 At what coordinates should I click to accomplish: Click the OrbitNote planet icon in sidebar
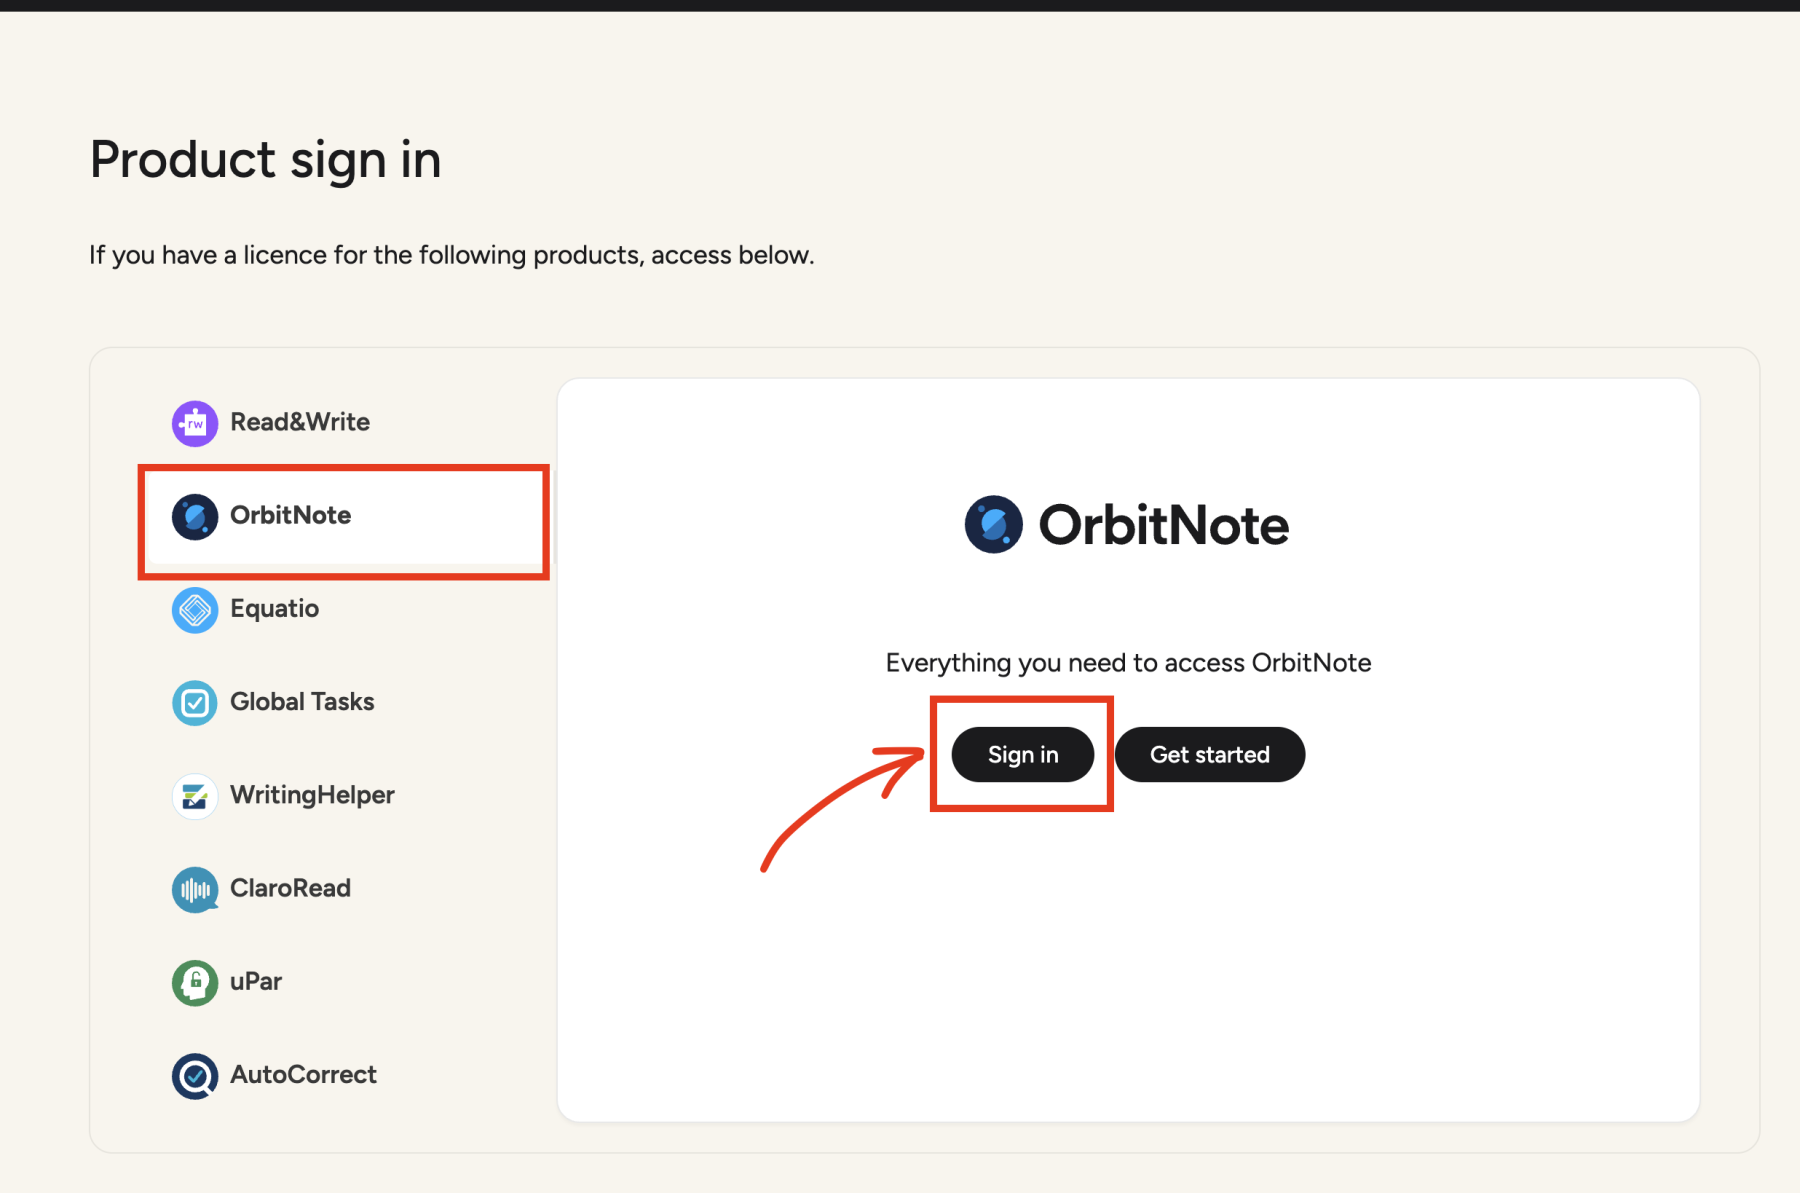point(195,516)
